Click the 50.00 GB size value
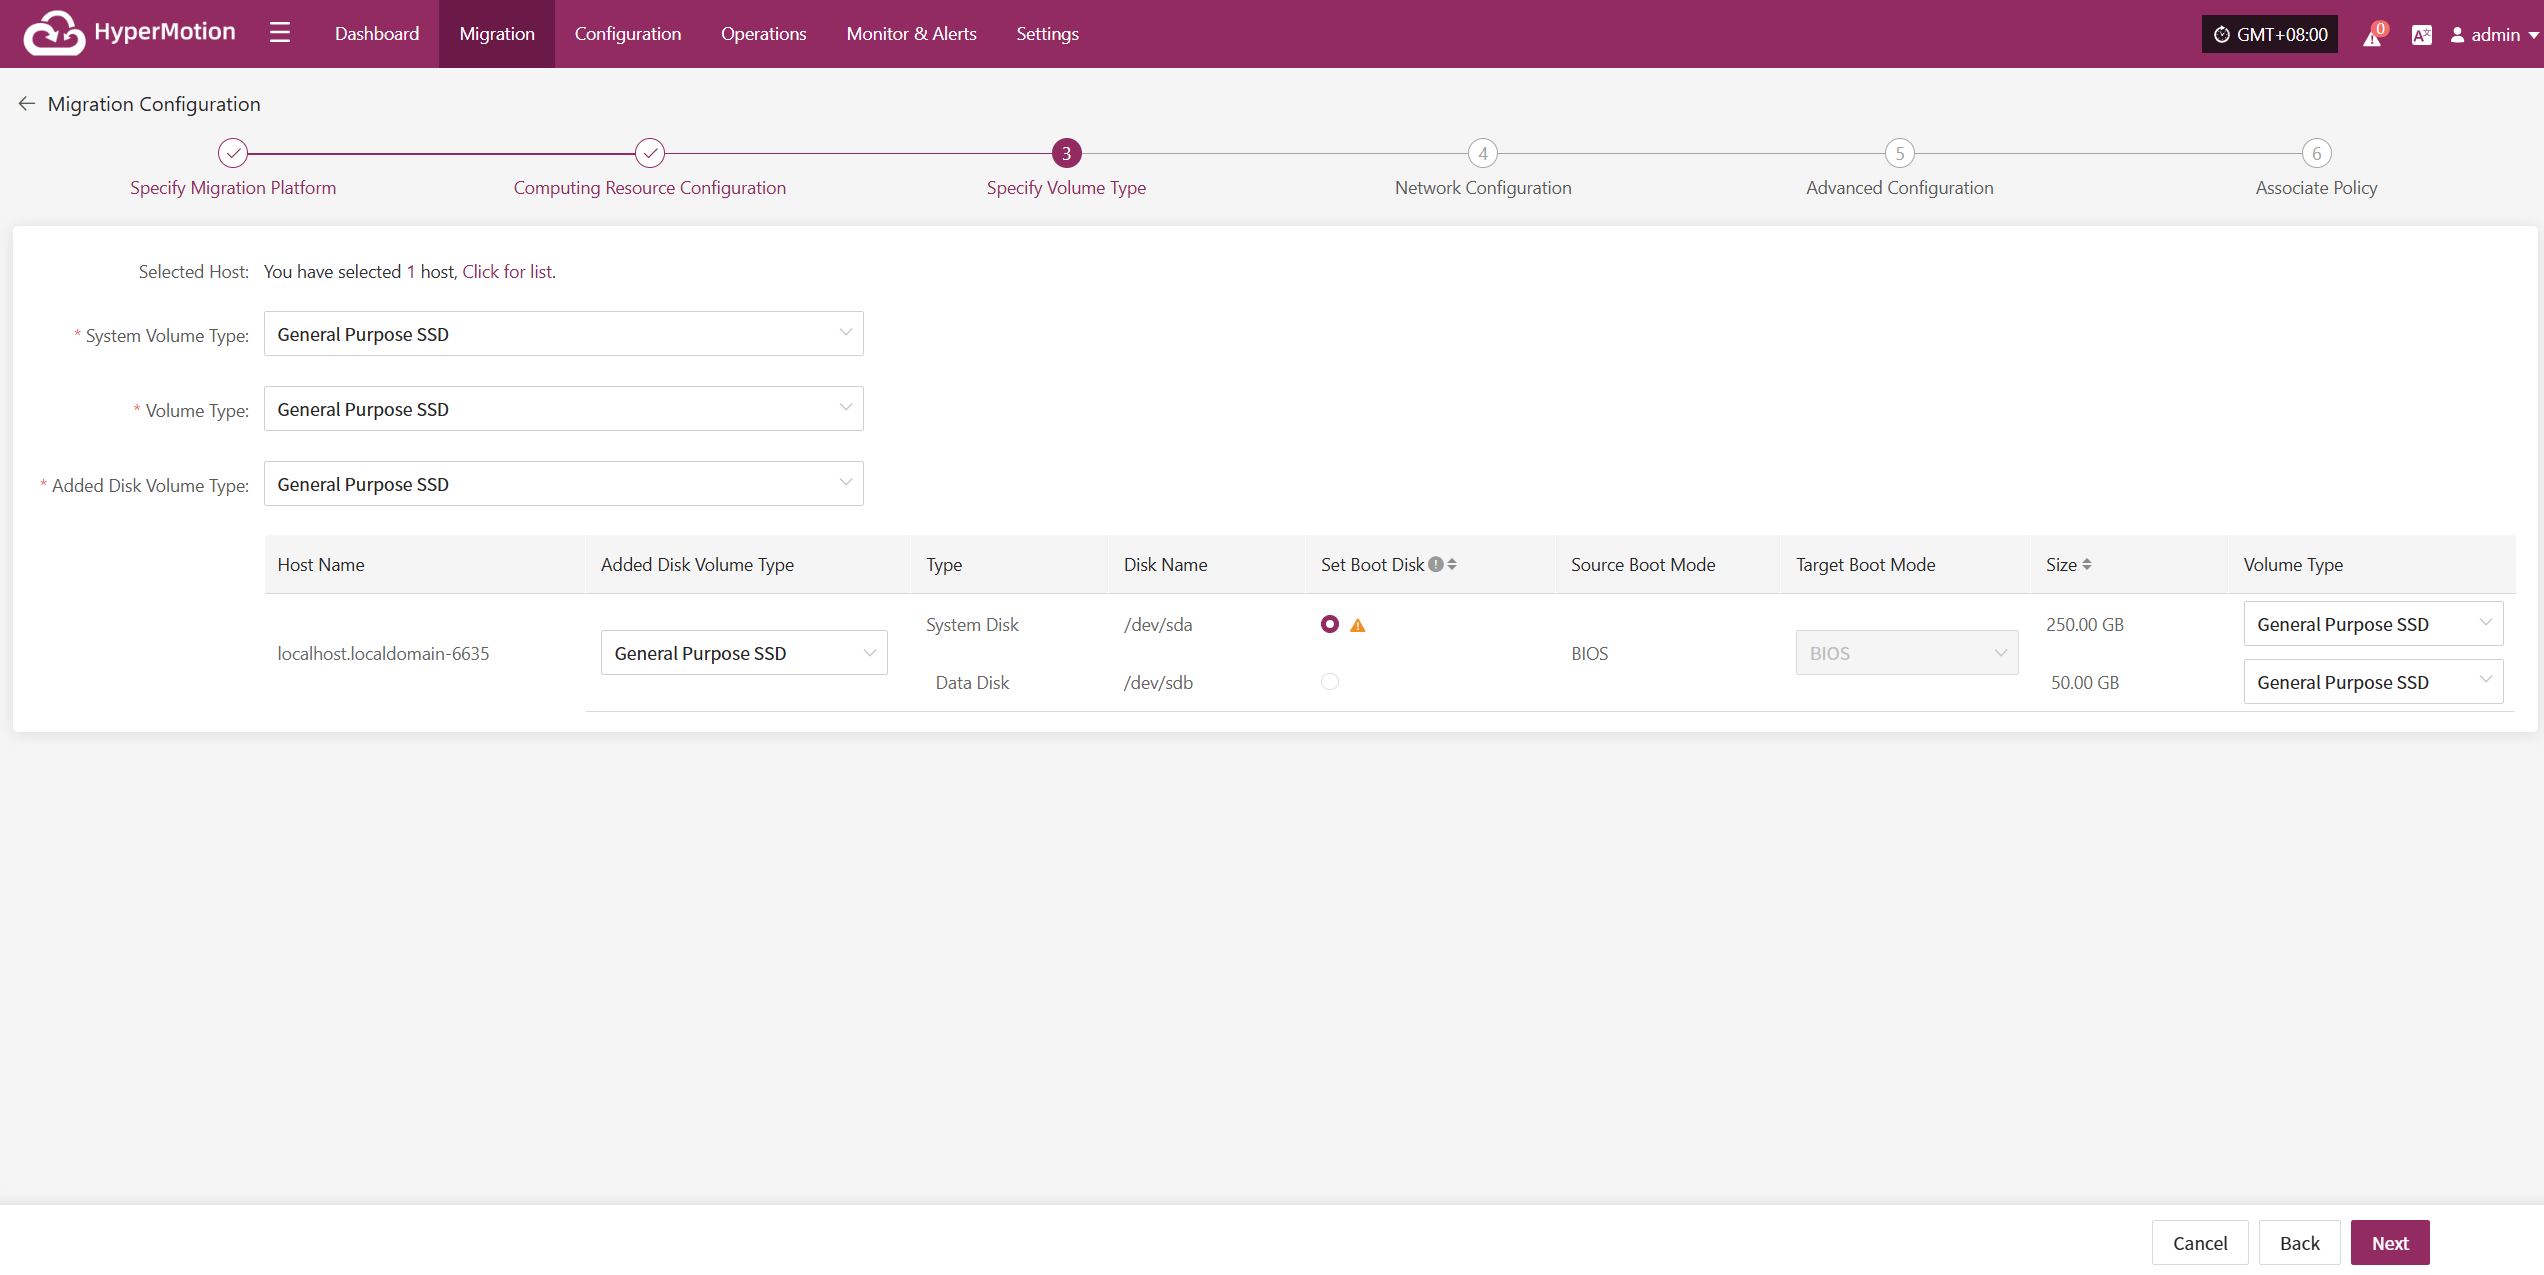Screen dimensions: 2544x1275 coord(2085,683)
